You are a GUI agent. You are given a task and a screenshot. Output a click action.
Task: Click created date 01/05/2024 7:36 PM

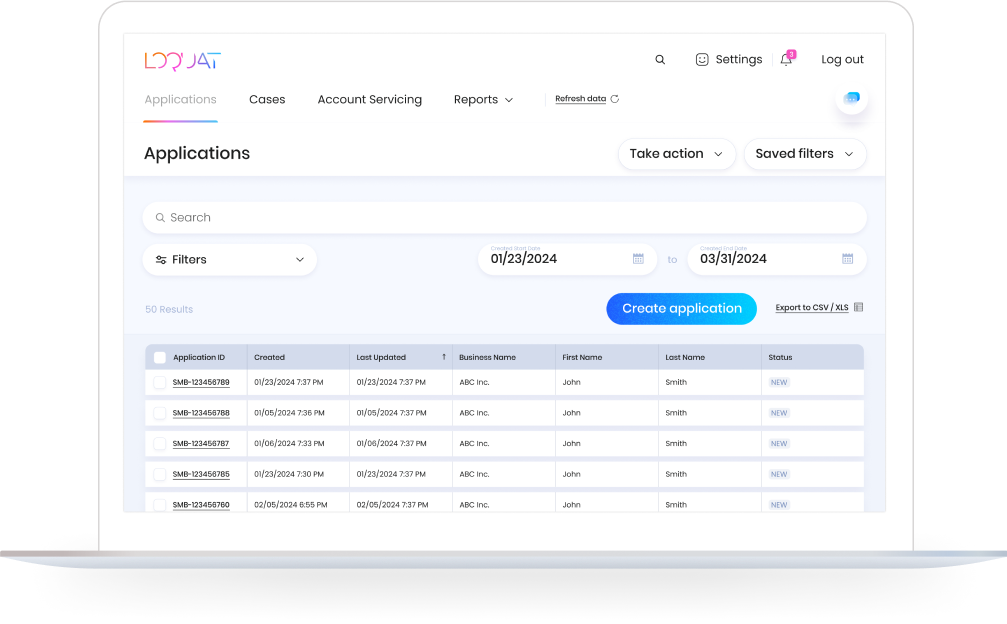289,413
